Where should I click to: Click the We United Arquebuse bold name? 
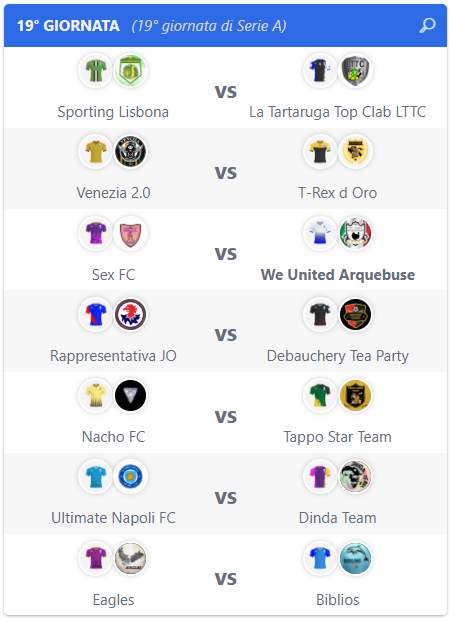pyautogui.click(x=338, y=275)
